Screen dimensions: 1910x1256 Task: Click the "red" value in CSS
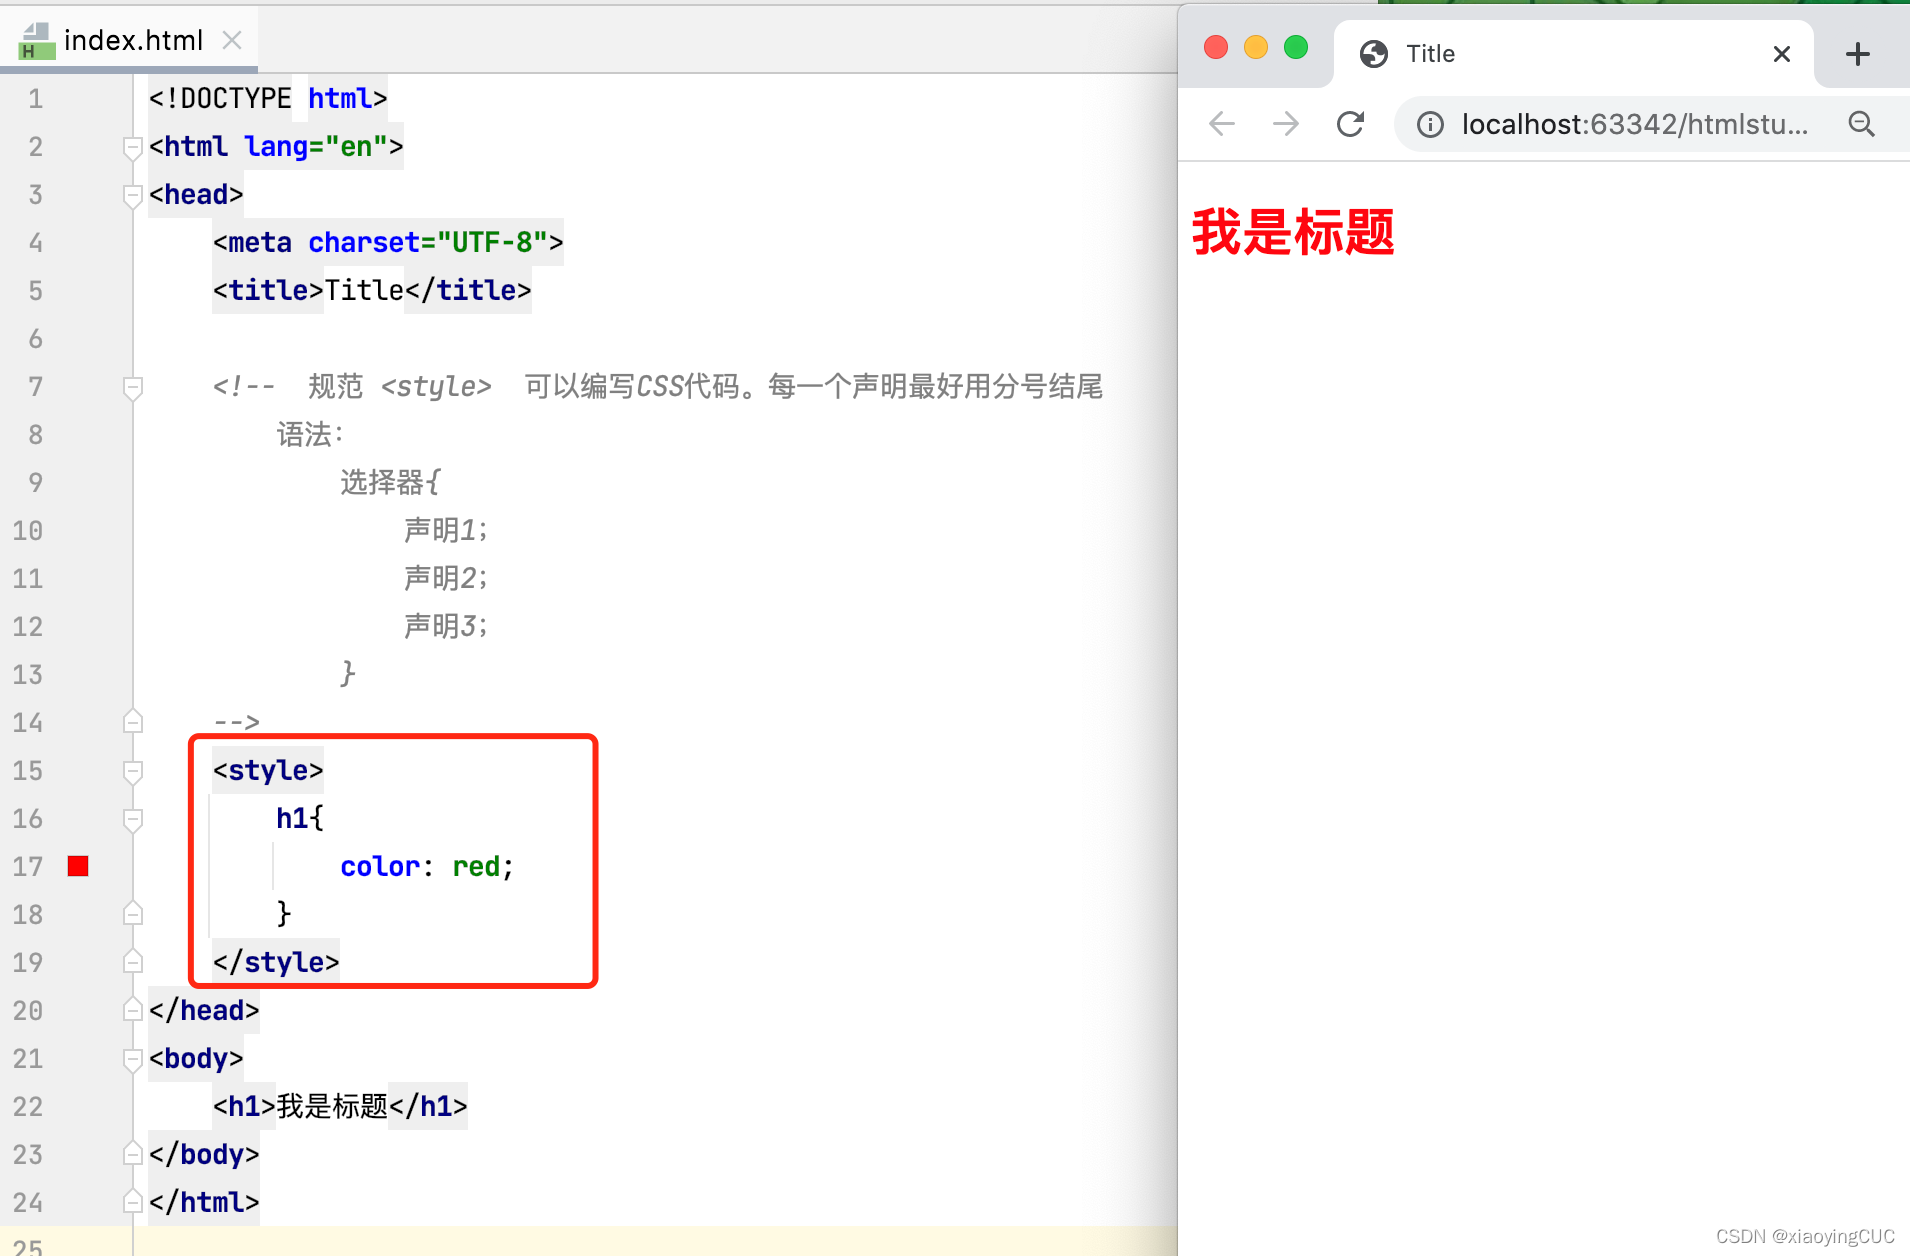click(x=476, y=866)
